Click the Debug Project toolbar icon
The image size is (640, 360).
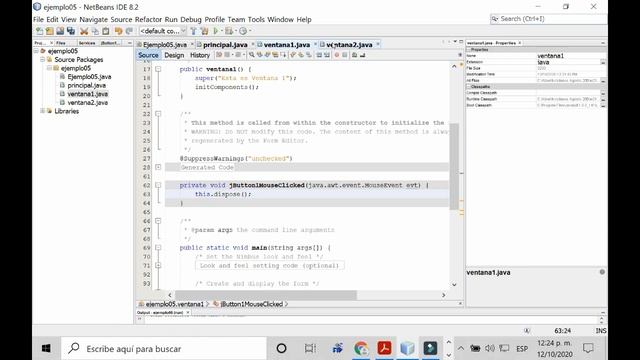[x=229, y=31]
